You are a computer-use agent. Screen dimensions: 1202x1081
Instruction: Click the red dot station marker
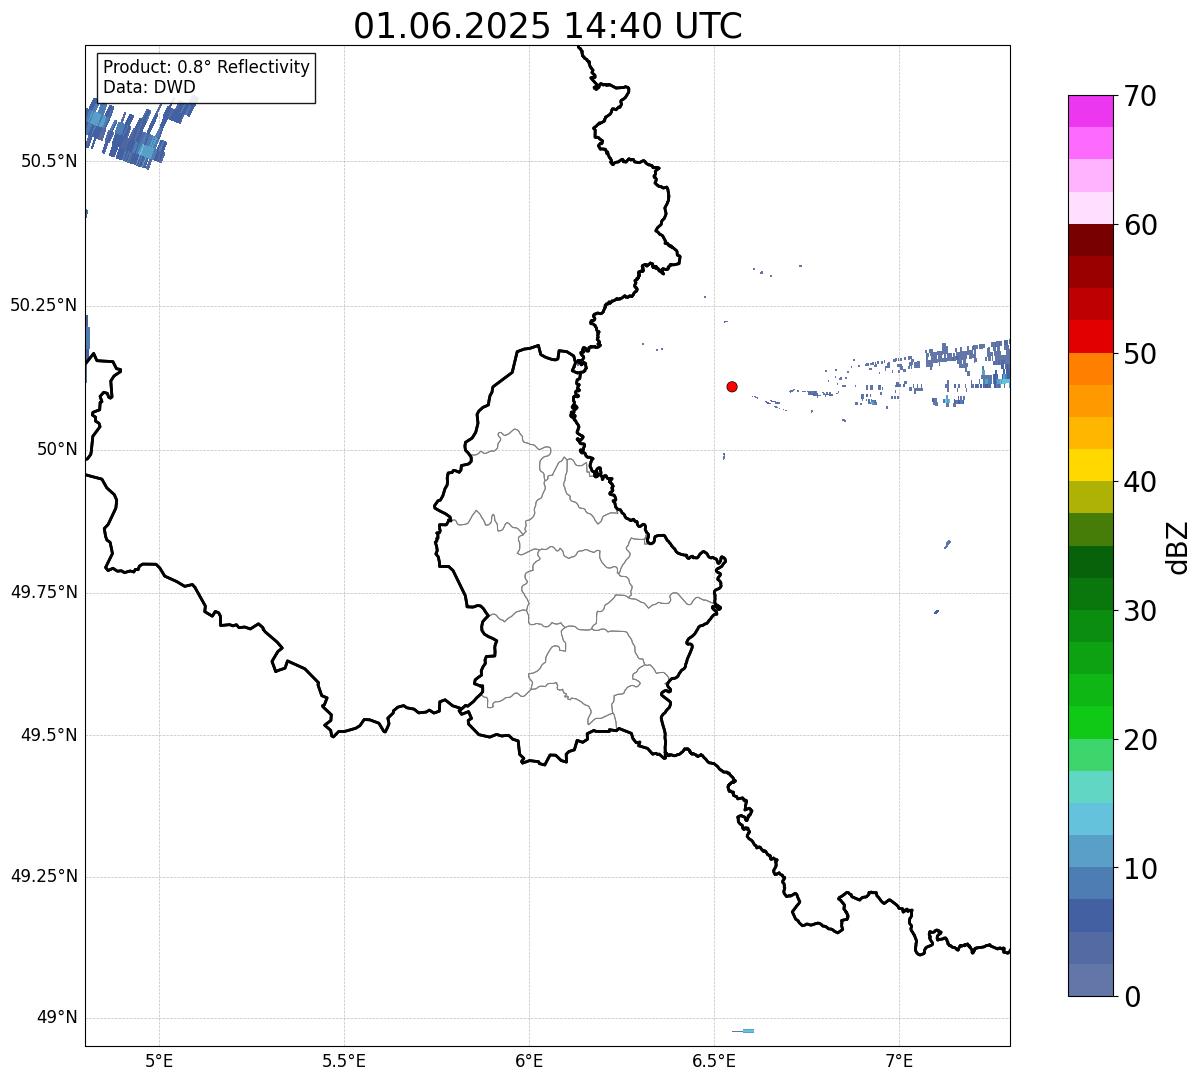tap(732, 386)
